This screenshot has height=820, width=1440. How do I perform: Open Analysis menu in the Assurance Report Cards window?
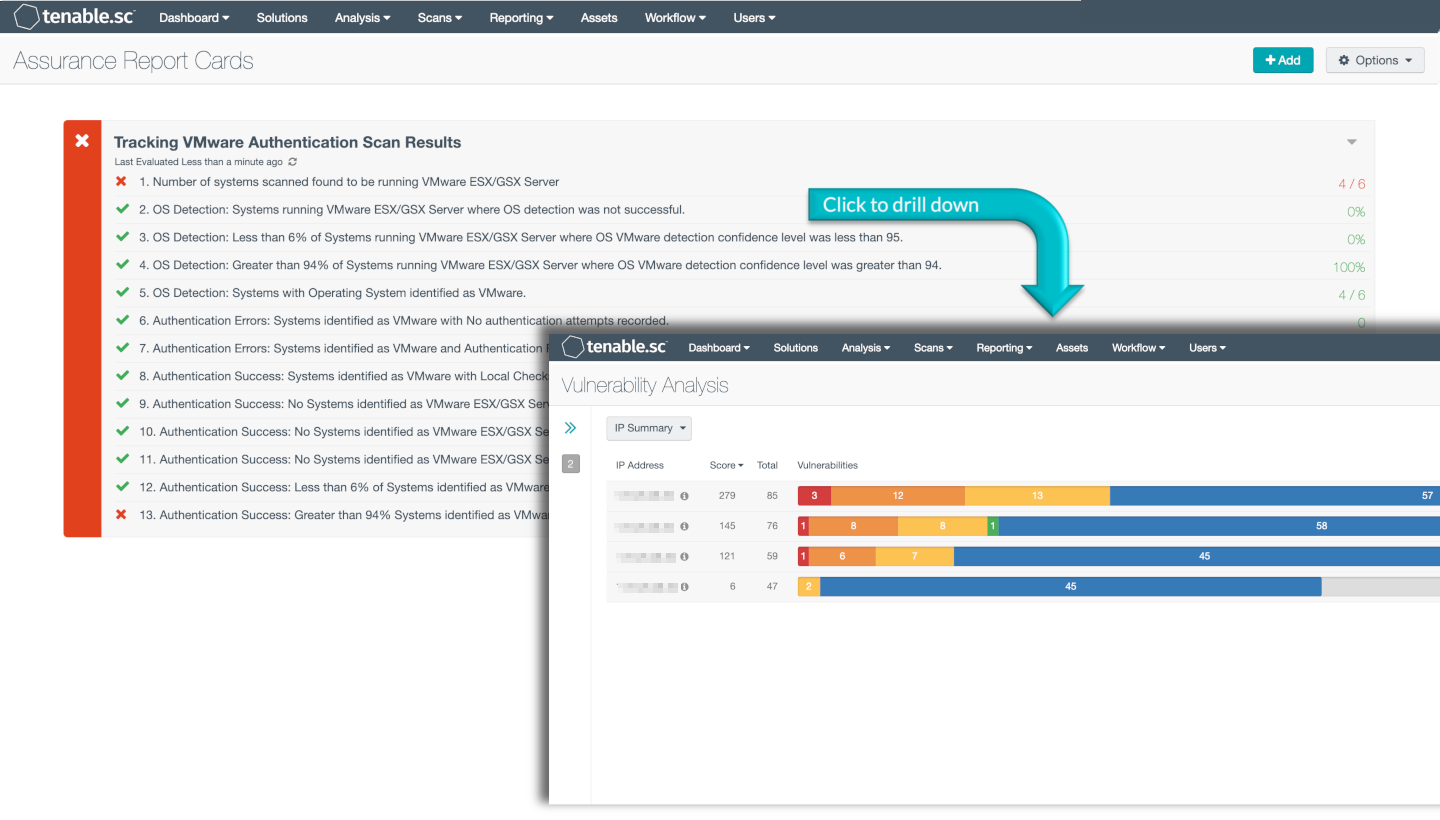362,17
